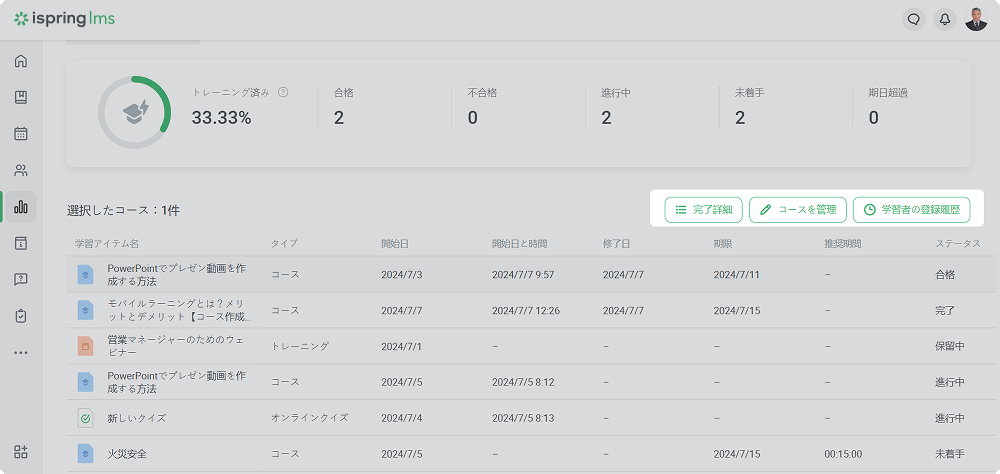
Task: Click the 完了詳細 button
Action: pos(704,210)
